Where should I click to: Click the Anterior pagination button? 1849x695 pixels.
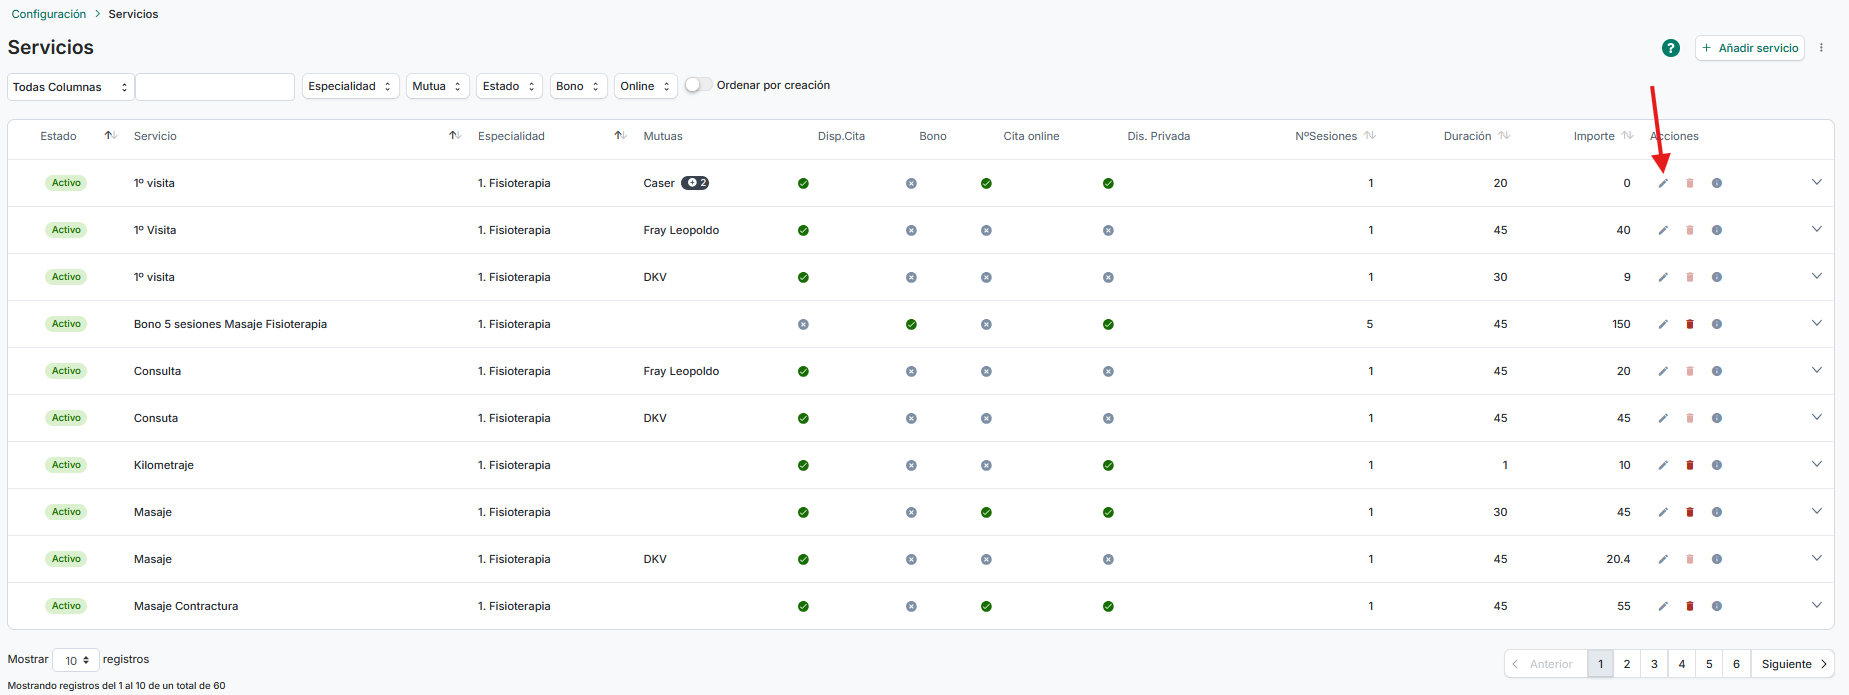[1545, 664]
